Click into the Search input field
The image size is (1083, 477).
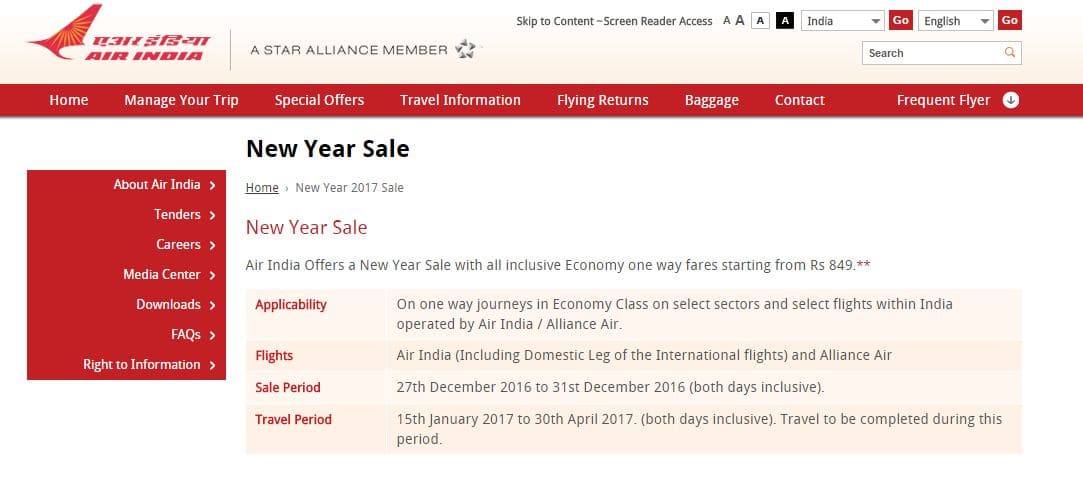(930, 53)
